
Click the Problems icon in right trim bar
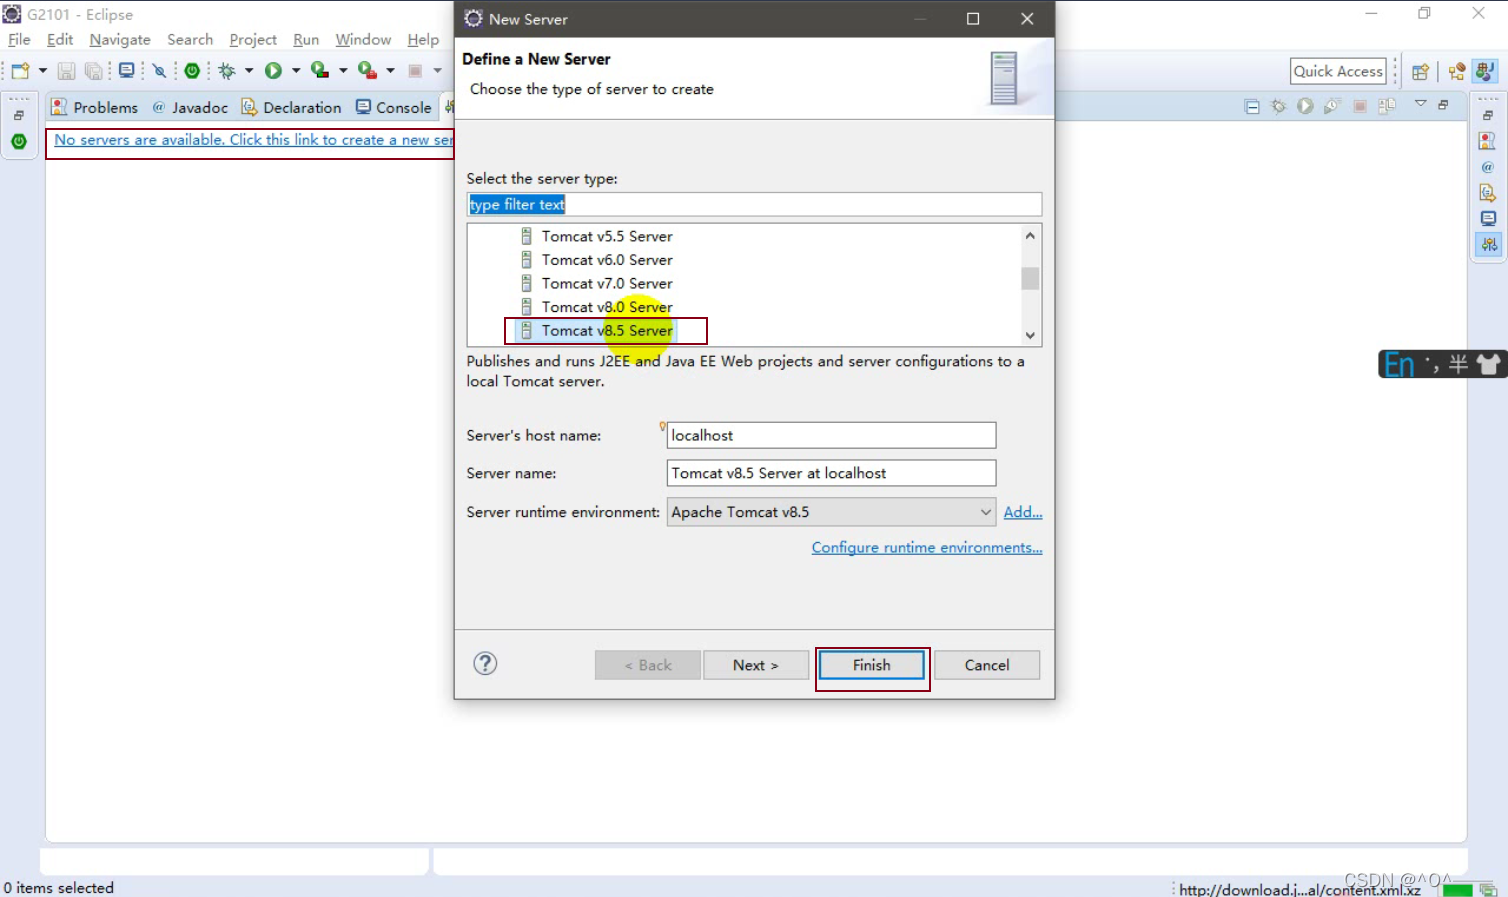point(1488,141)
